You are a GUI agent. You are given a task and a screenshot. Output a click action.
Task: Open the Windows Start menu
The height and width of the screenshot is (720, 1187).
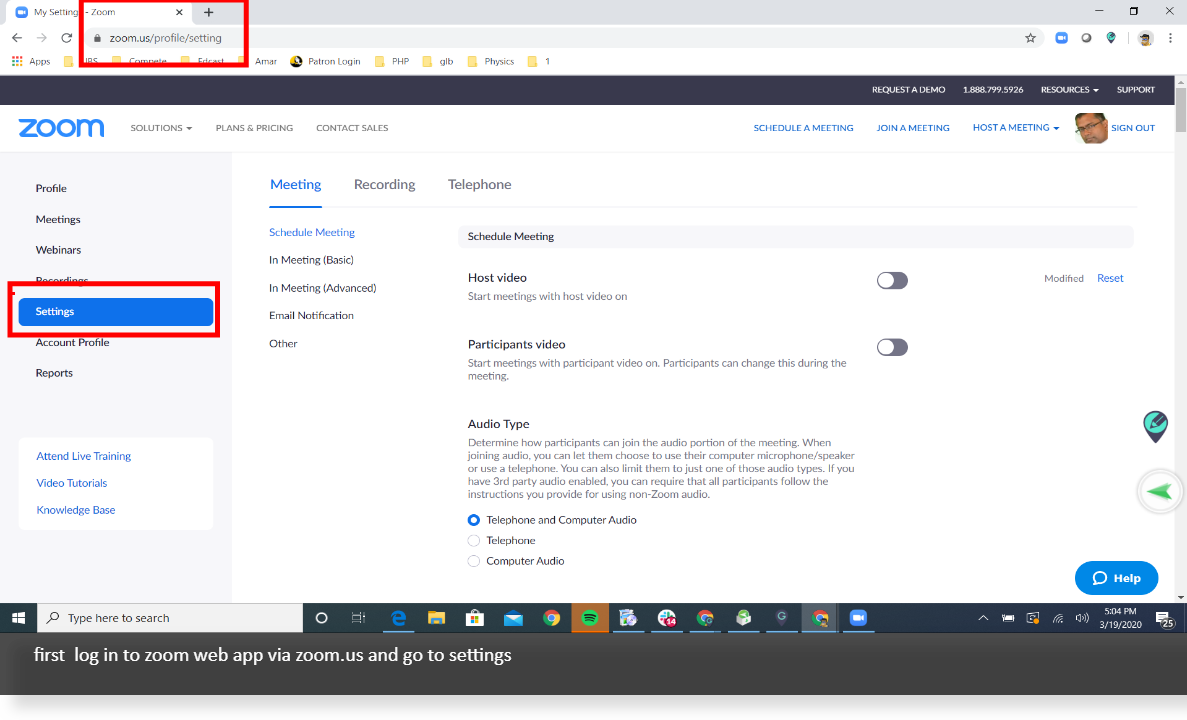pyautogui.click(x=18, y=618)
